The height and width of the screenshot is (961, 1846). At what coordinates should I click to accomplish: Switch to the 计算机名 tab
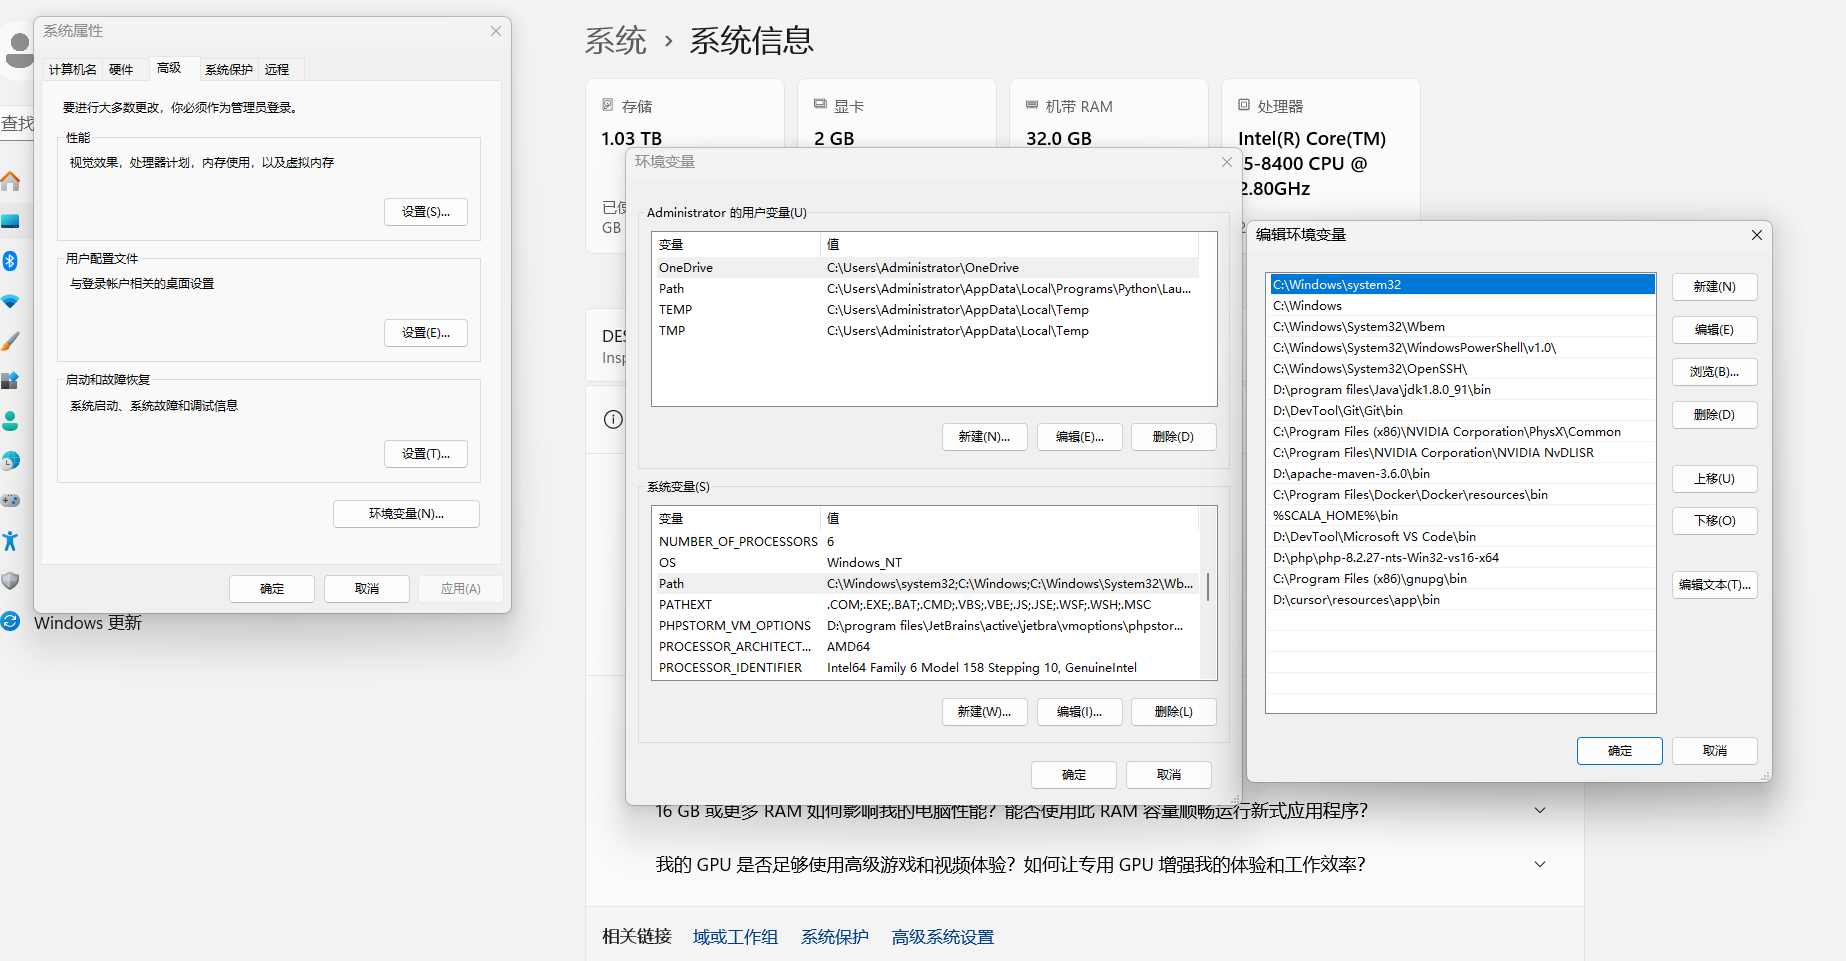pyautogui.click(x=73, y=69)
